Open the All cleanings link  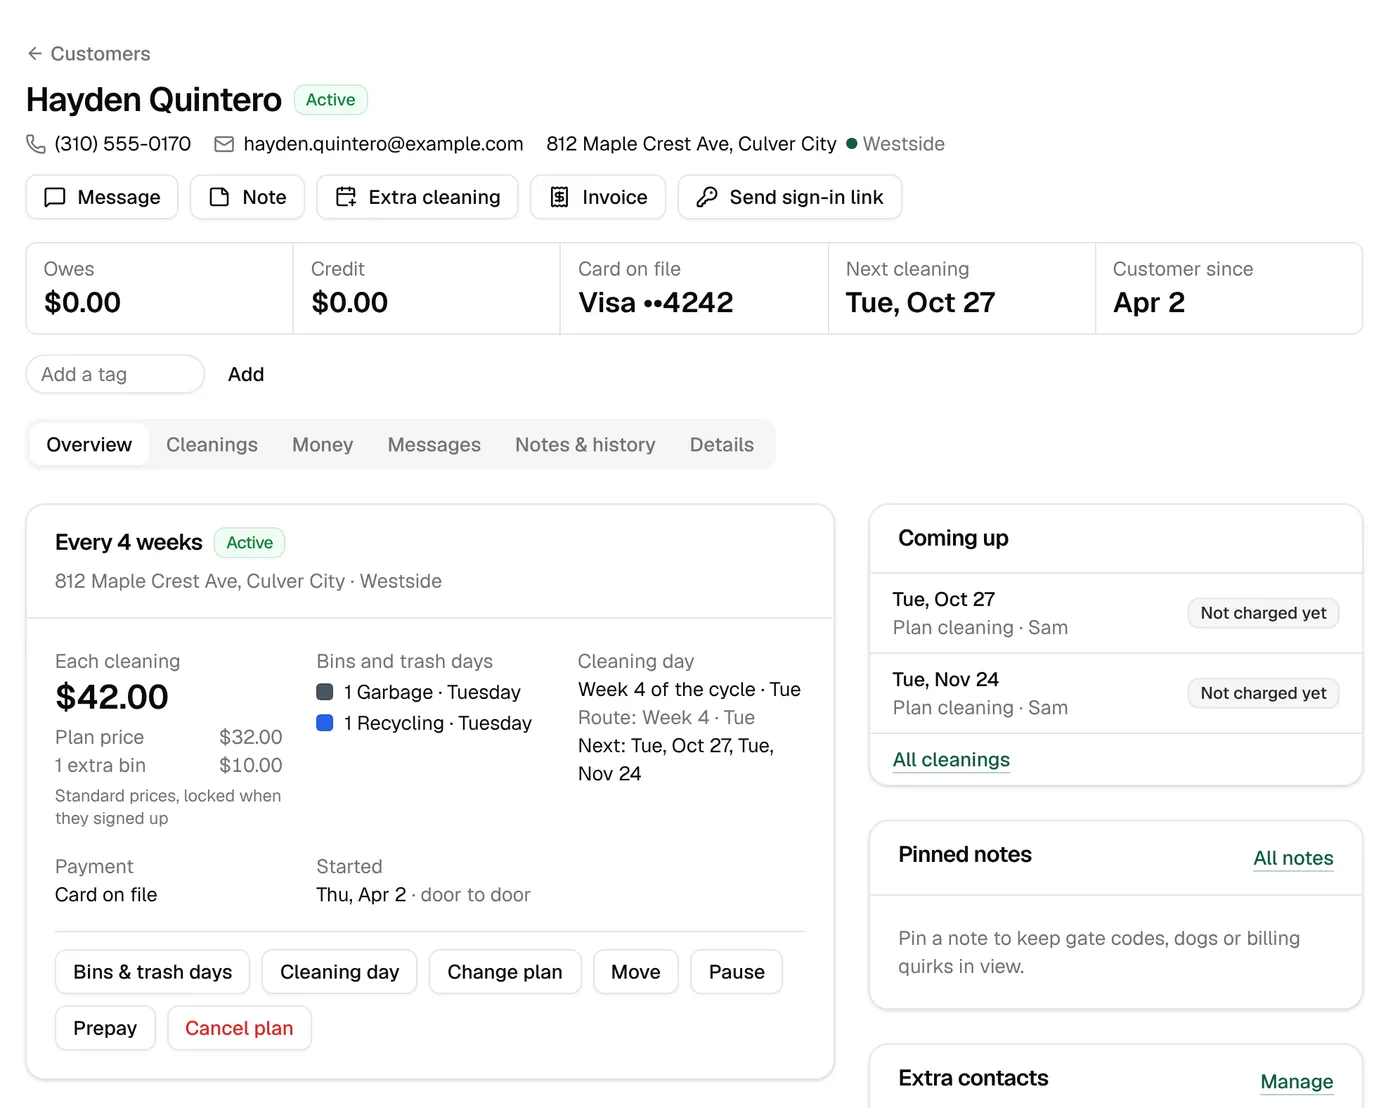tap(951, 760)
